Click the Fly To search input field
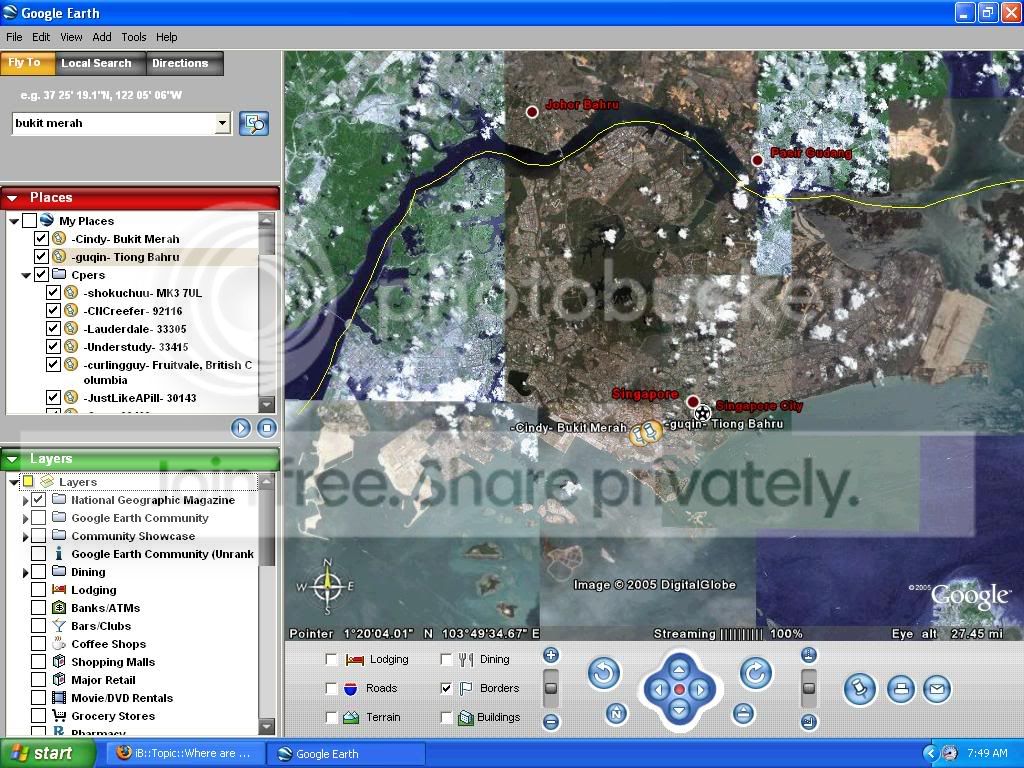 click(x=114, y=123)
